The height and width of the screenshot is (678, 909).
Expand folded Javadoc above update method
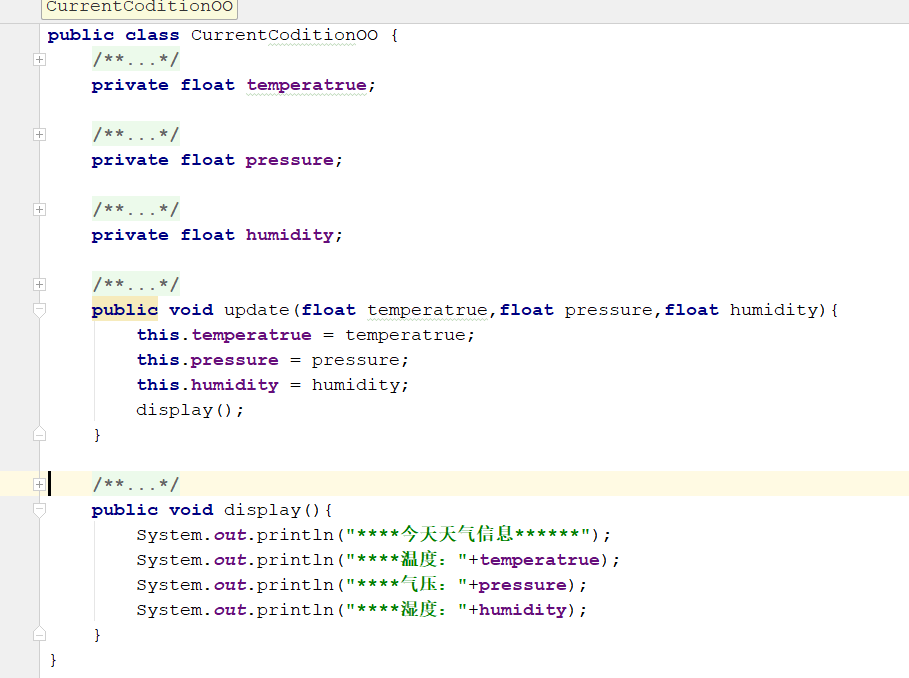39,285
